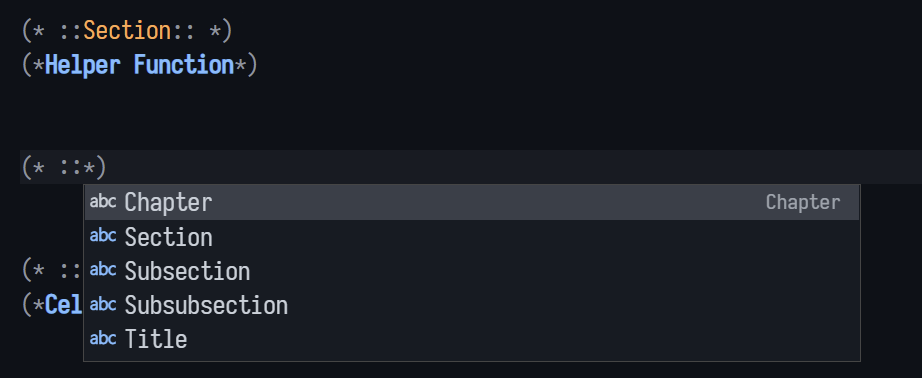The image size is (922, 378).
Task: Click the partially hidden (* :: comment line
Action: tap(52, 271)
